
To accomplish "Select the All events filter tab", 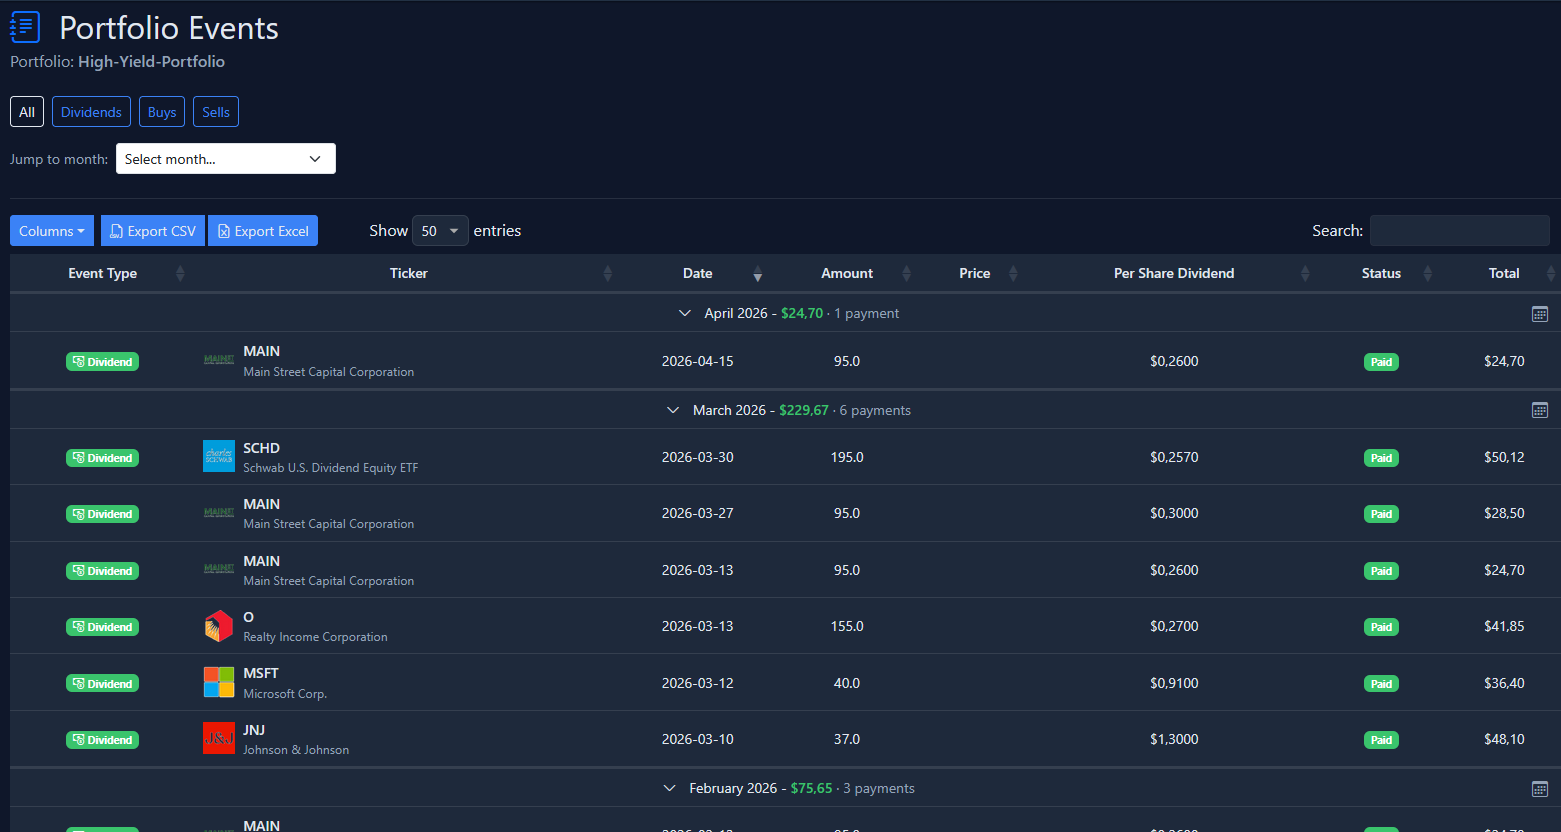I will point(27,112).
